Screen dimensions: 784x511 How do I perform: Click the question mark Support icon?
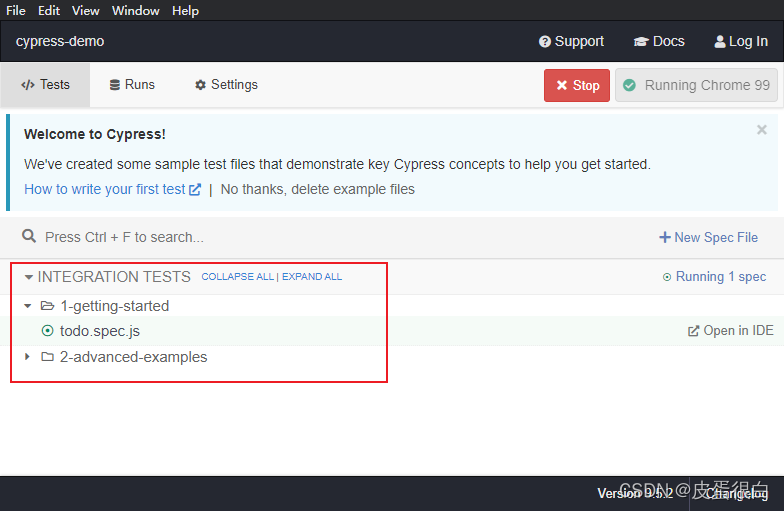point(544,42)
